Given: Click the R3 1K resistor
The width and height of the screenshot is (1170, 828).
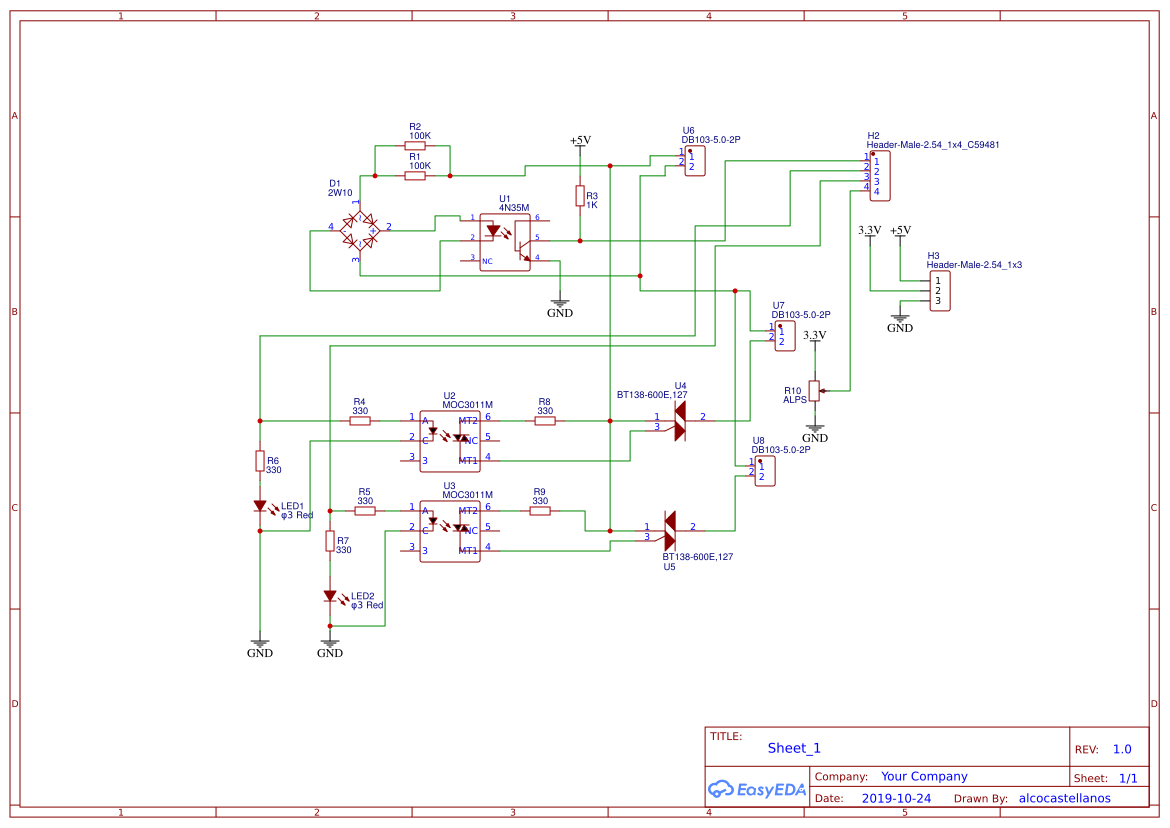Looking at the screenshot, I should click(580, 196).
